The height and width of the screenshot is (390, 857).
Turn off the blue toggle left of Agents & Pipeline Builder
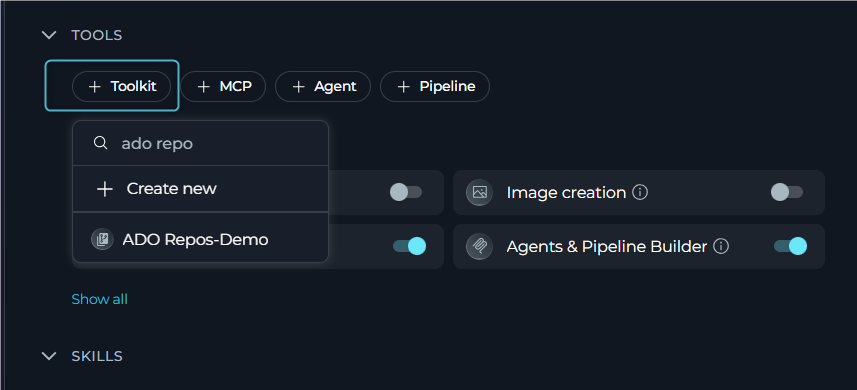409,246
